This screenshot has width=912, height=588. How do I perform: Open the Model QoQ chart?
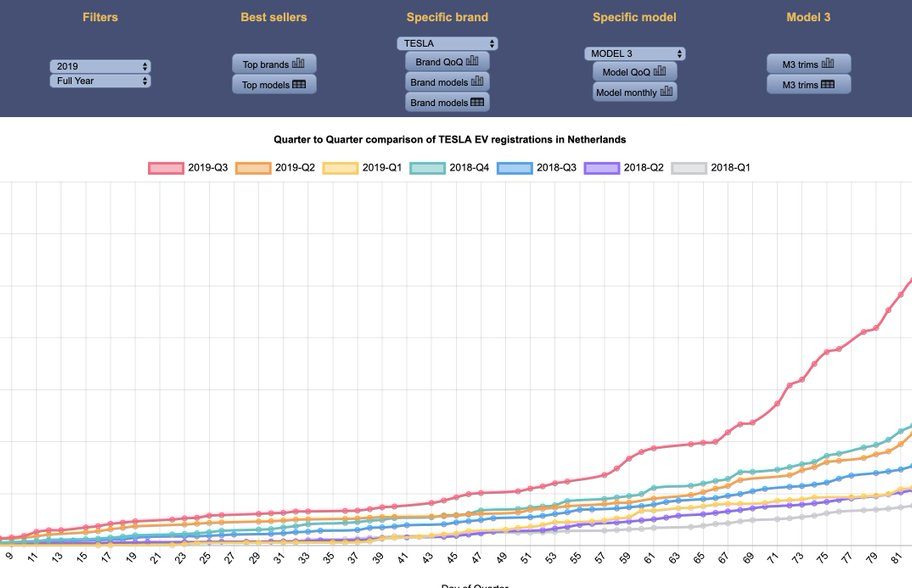coord(635,72)
